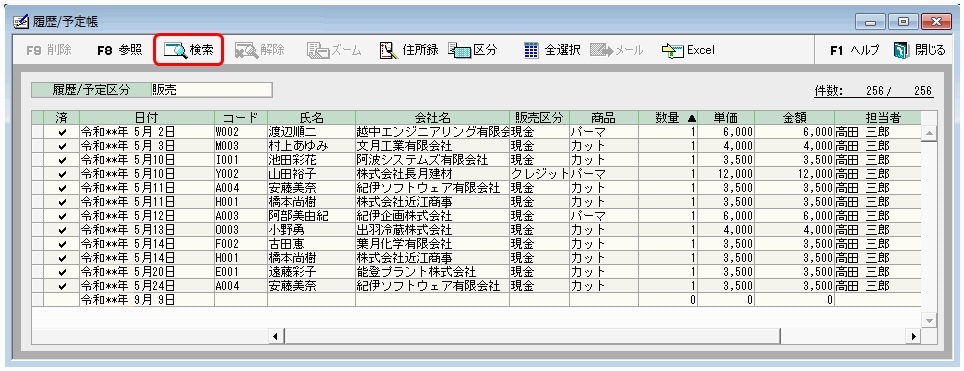Viewport: 964px width, 371px height.
Task: Click the vertical scrollbar down arrow
Action: [929, 321]
